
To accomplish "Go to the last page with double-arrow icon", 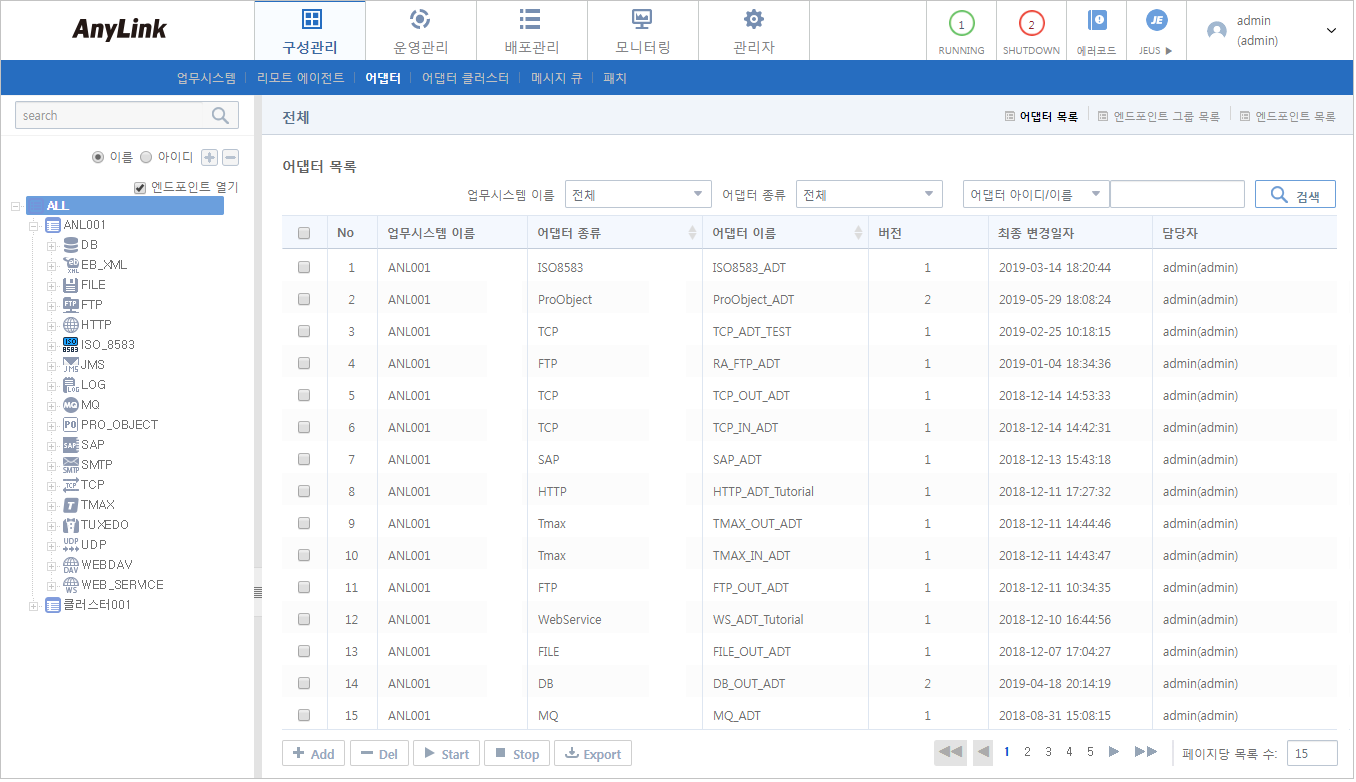I will (1146, 752).
